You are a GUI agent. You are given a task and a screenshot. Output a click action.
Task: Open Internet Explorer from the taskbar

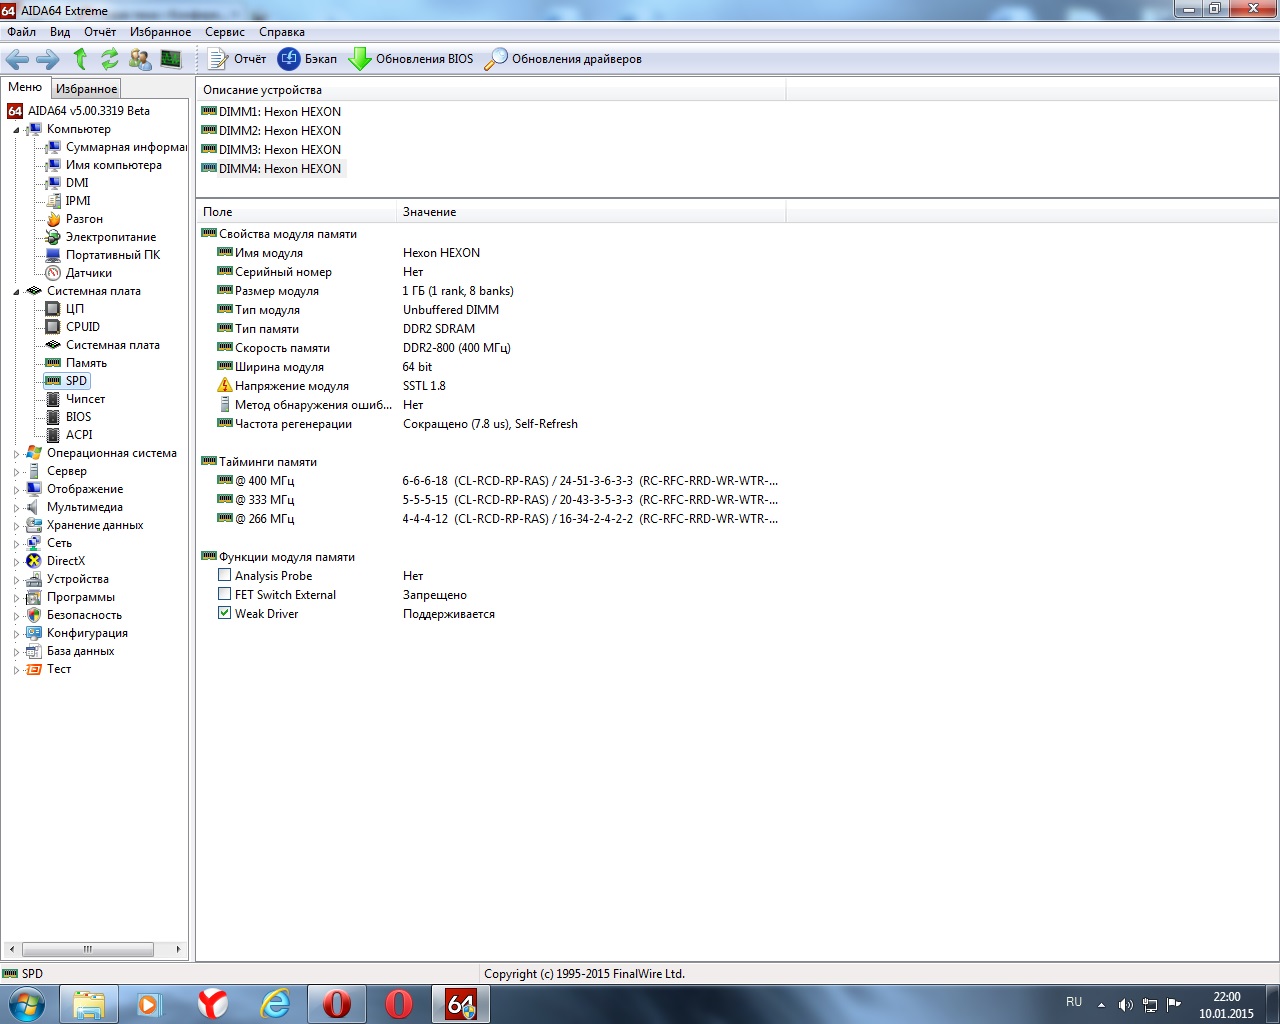coord(274,1003)
